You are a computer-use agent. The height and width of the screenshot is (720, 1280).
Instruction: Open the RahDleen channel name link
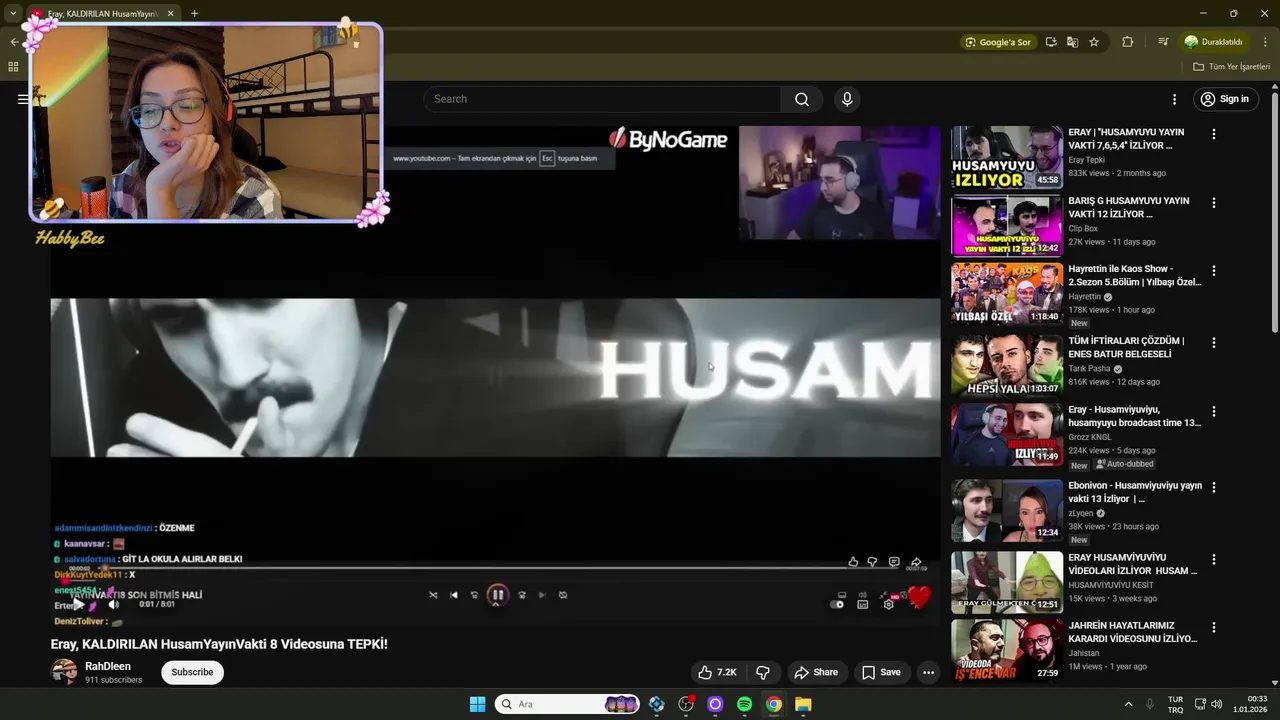[x=108, y=666]
